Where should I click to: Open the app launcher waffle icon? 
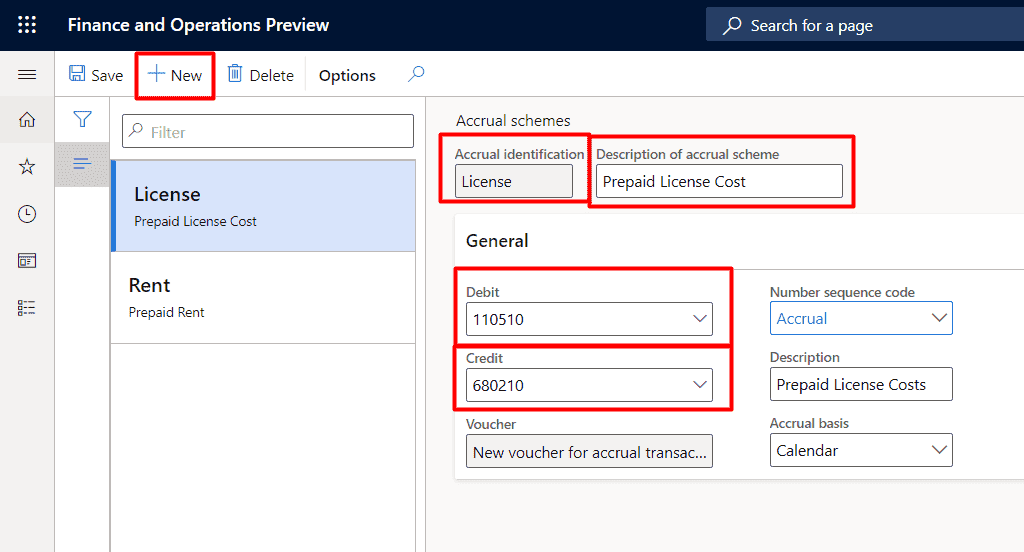27,25
